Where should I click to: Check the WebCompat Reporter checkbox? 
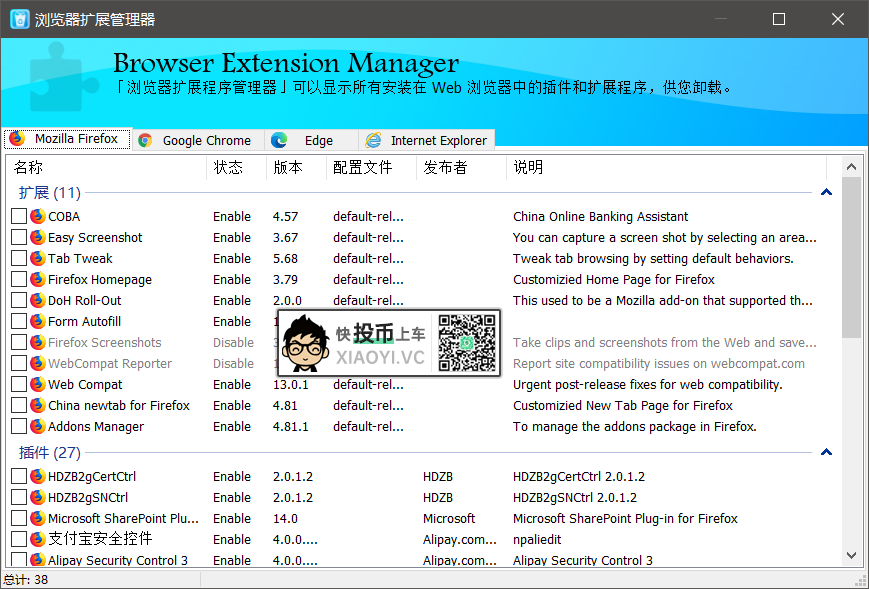pos(19,363)
